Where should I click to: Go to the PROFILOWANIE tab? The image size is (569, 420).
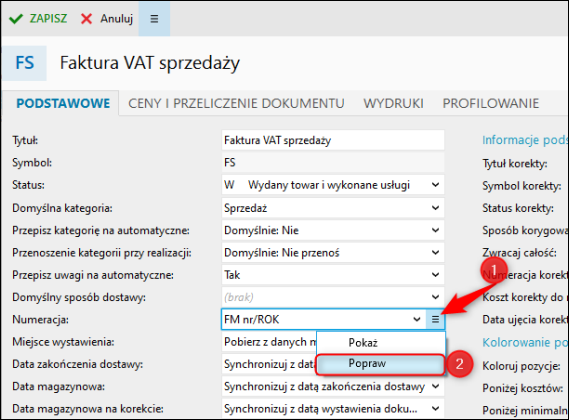coord(491,103)
